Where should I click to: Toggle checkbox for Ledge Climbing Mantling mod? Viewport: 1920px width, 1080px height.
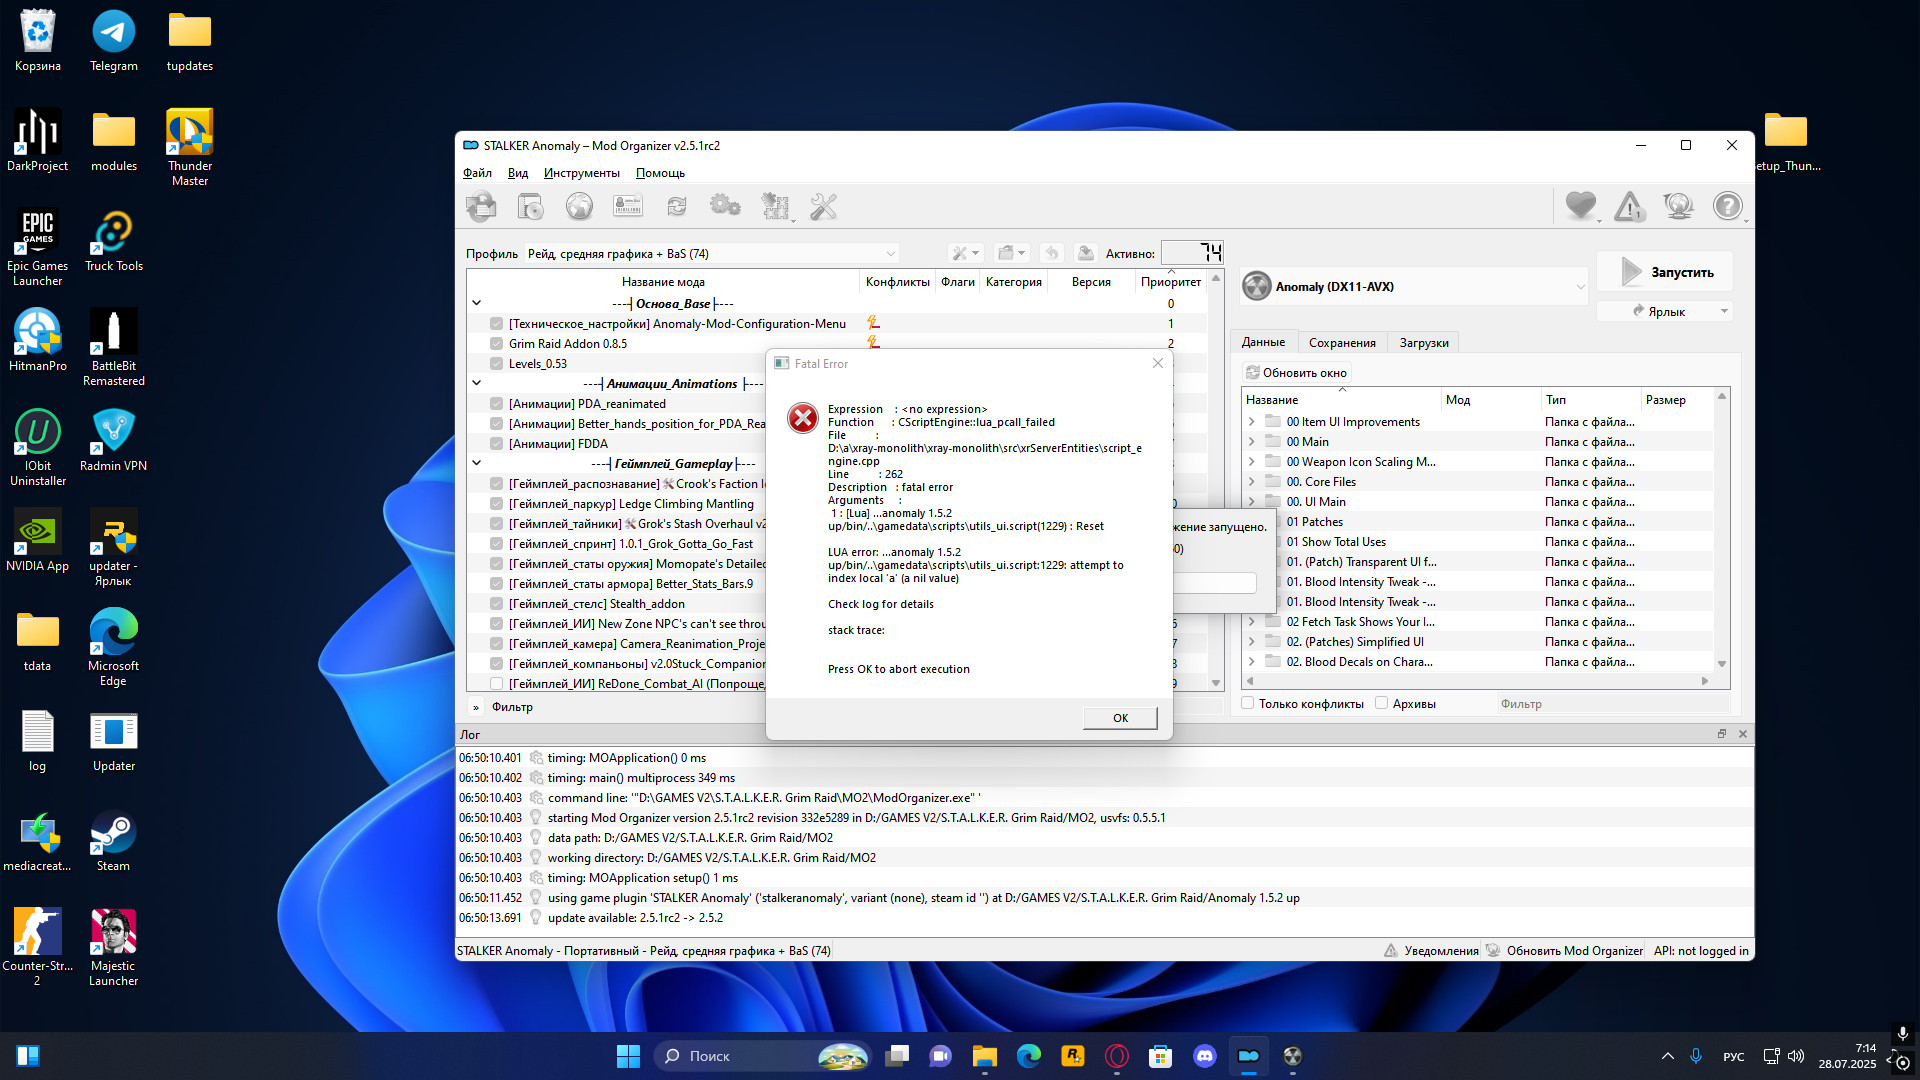[497, 504]
